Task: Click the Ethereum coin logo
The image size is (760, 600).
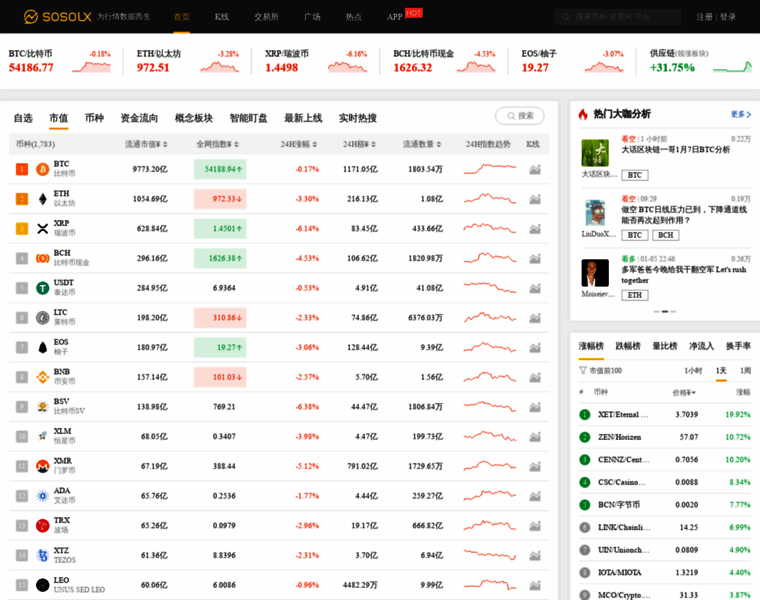Action: click(x=43, y=199)
